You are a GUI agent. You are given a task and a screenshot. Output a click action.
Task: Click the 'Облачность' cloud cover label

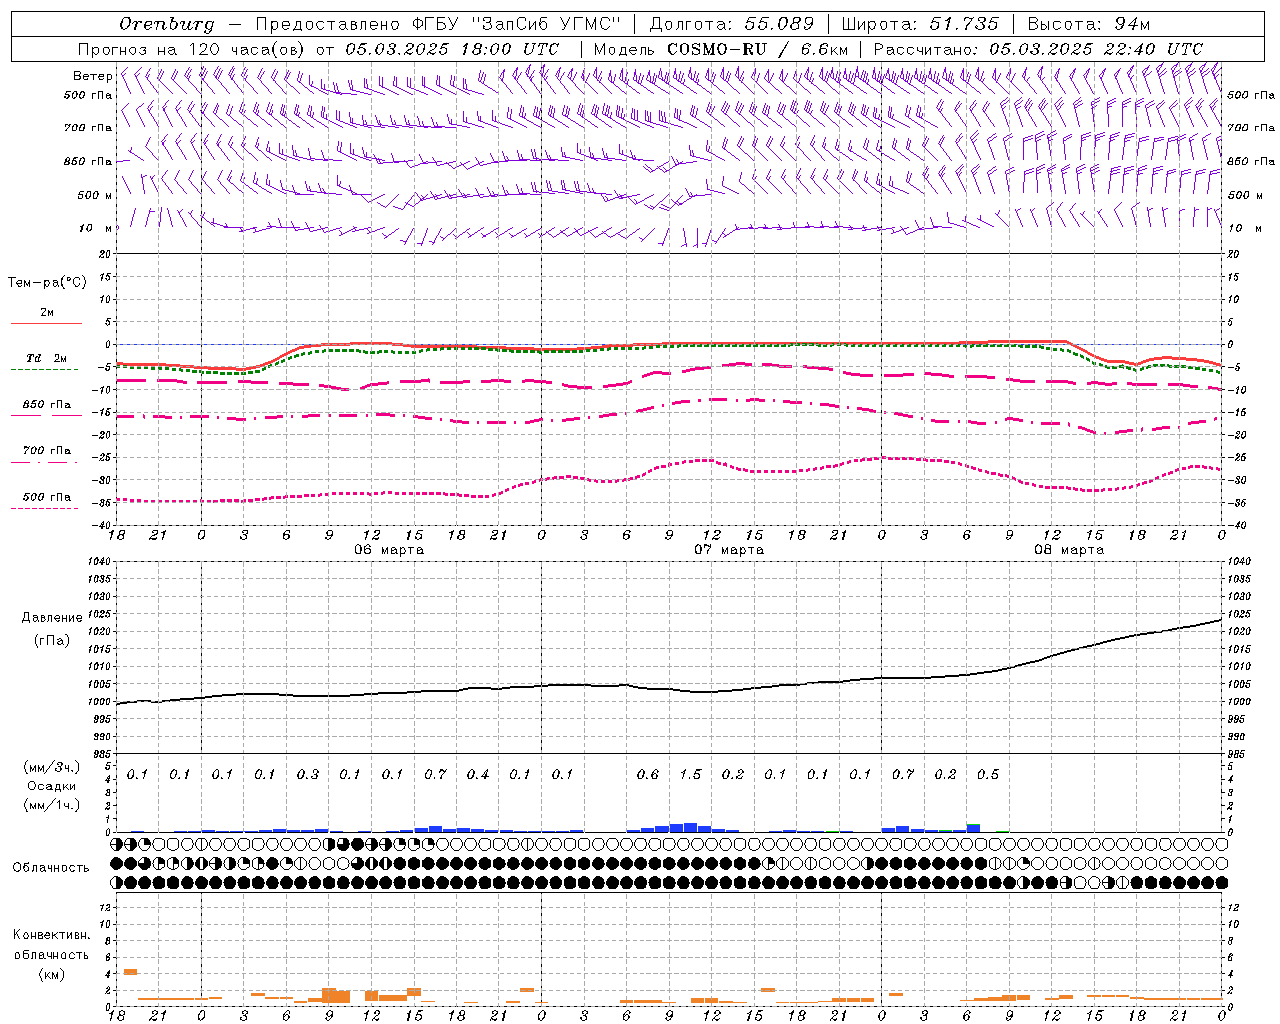[x=51, y=867]
